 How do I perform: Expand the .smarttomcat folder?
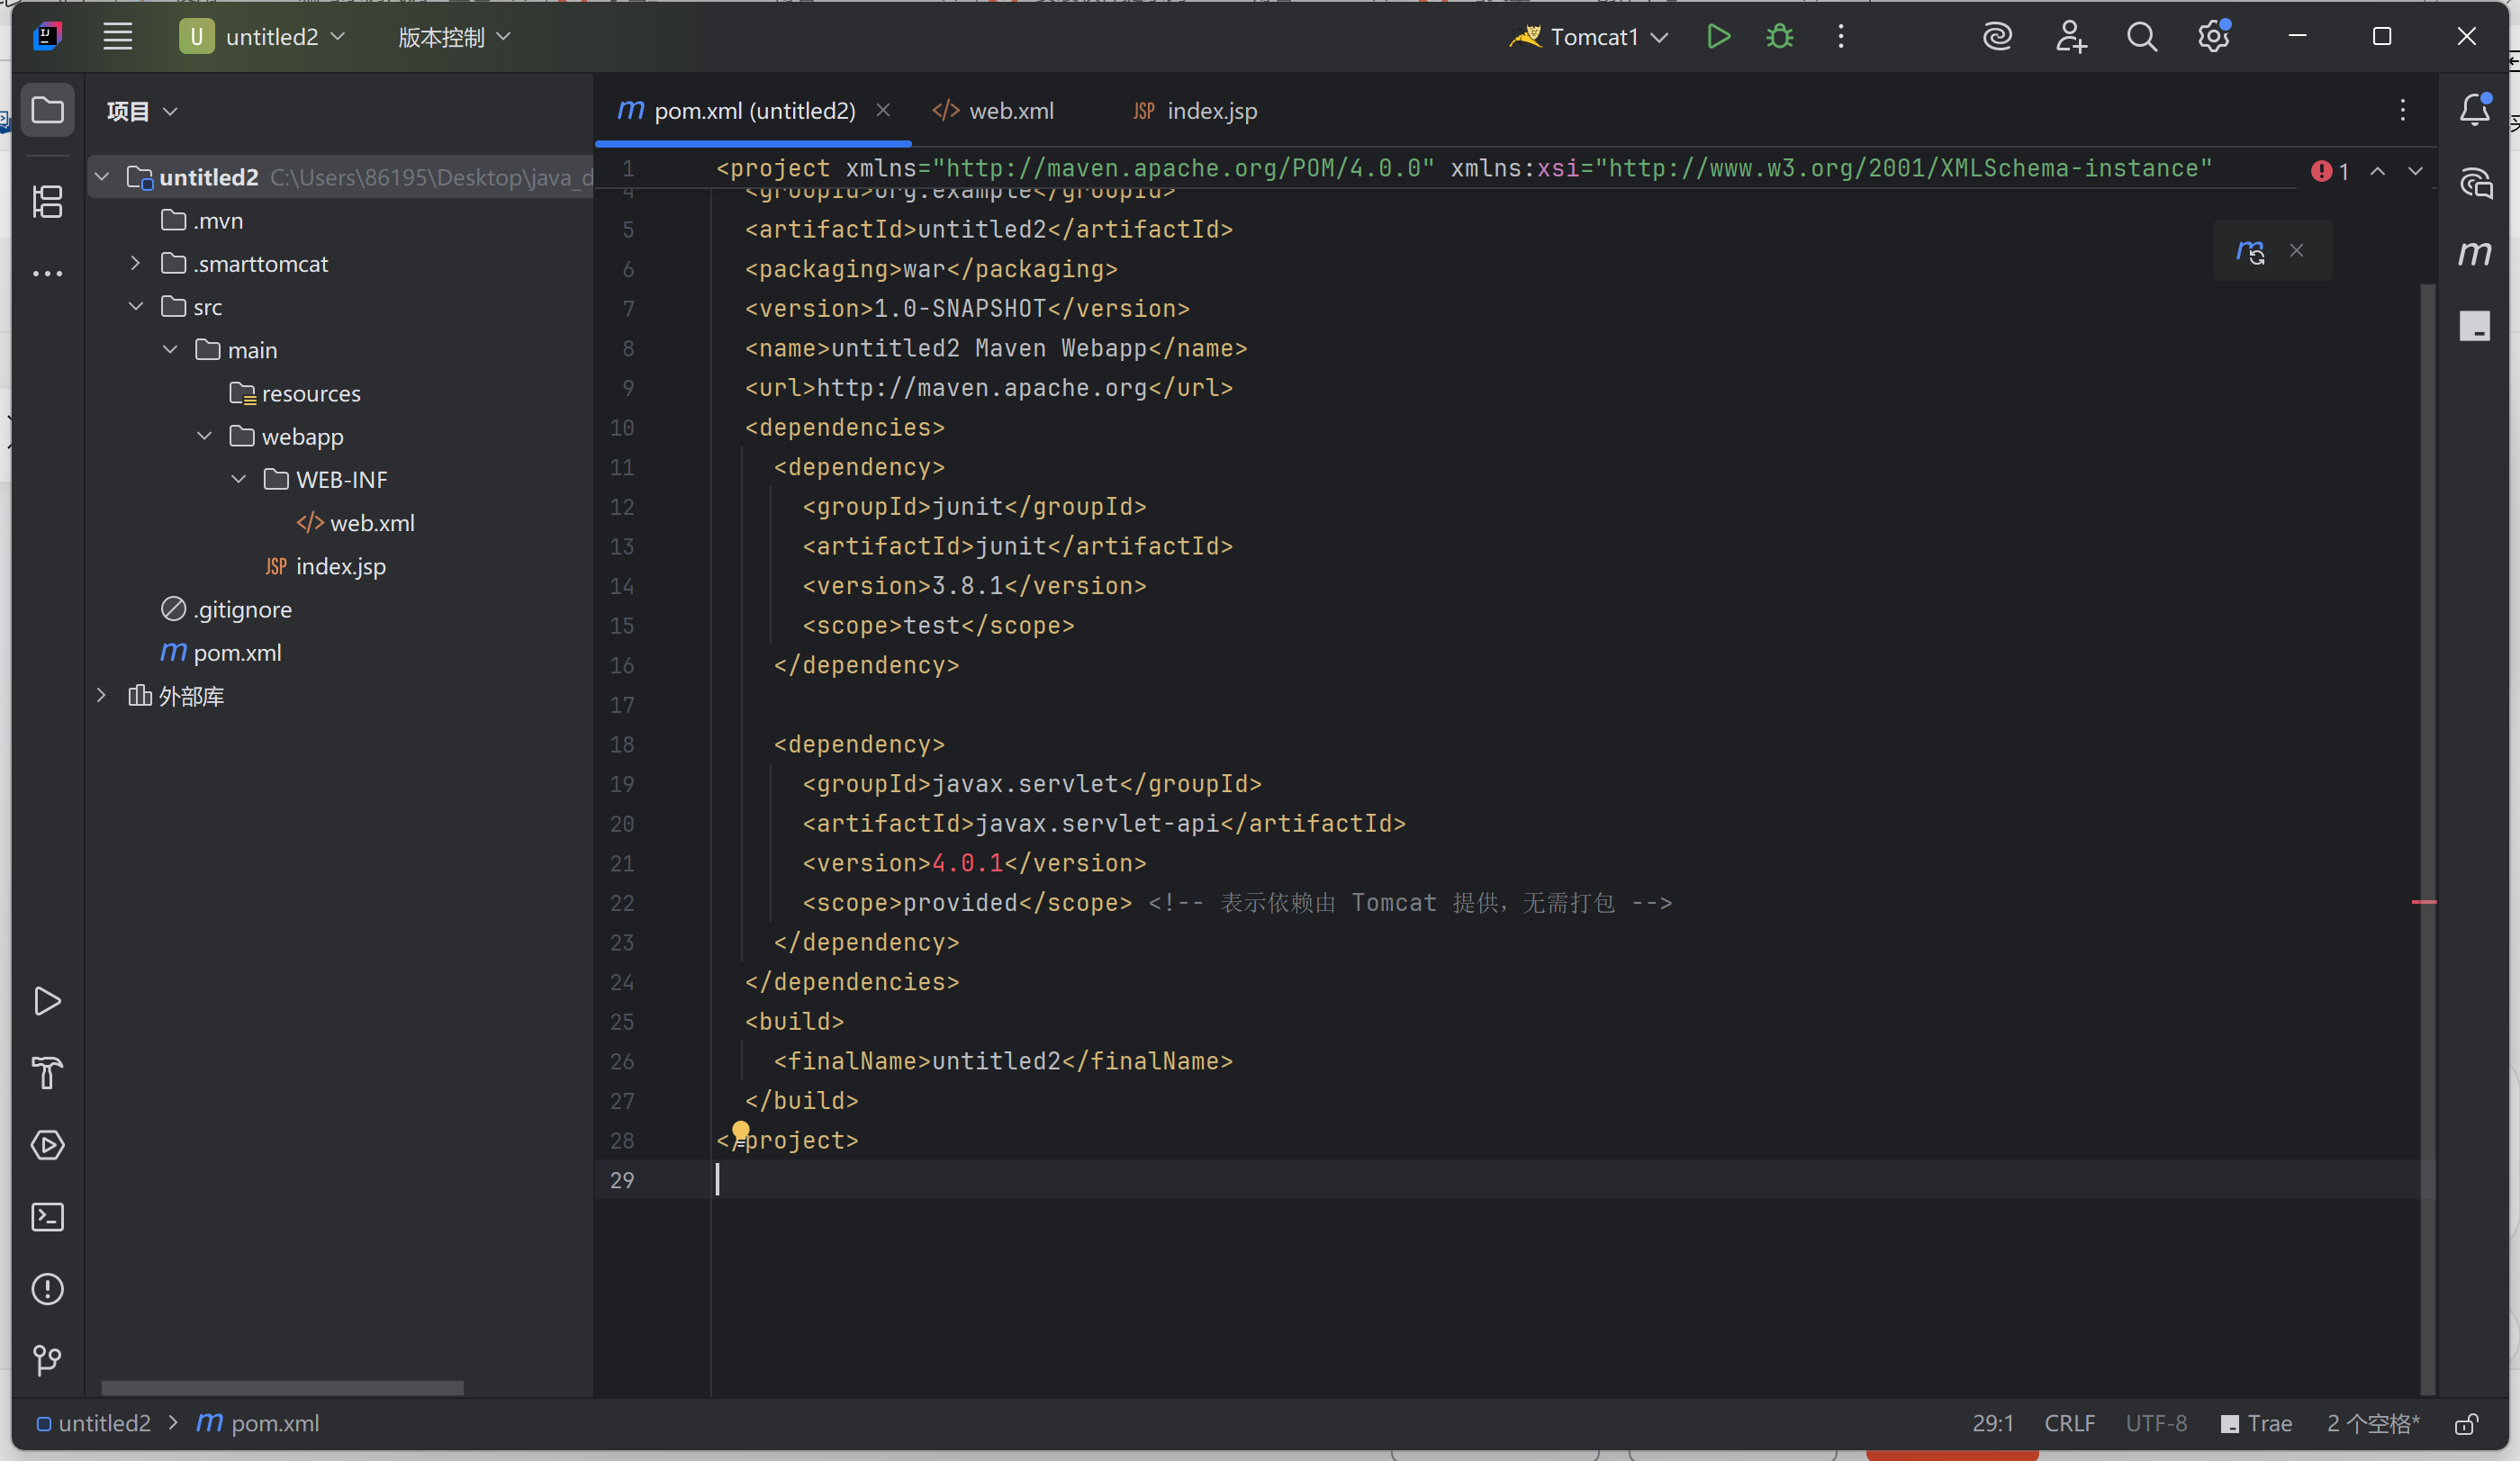(135, 263)
